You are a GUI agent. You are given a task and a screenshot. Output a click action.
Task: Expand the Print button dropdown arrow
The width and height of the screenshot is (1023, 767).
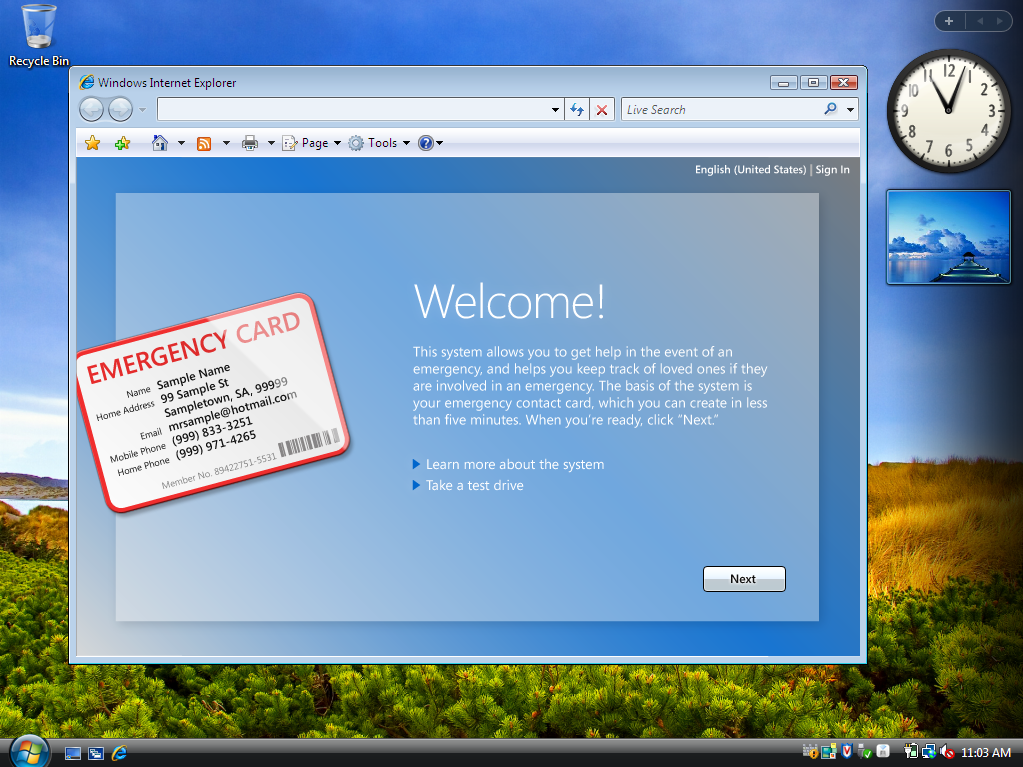coord(271,143)
